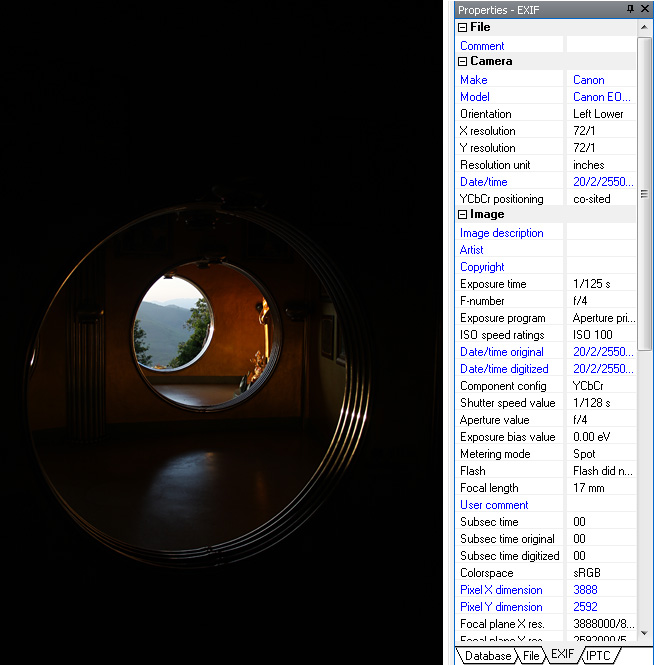The width and height of the screenshot is (660, 665).
Task: Edit the Artist value field
Action: tap(600, 250)
